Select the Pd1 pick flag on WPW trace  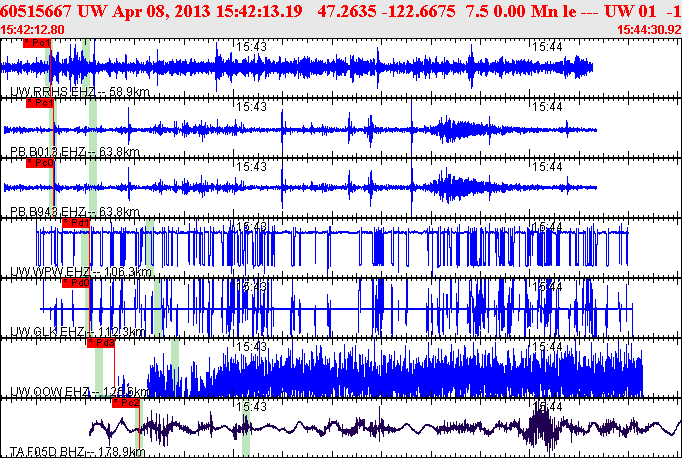(76, 223)
